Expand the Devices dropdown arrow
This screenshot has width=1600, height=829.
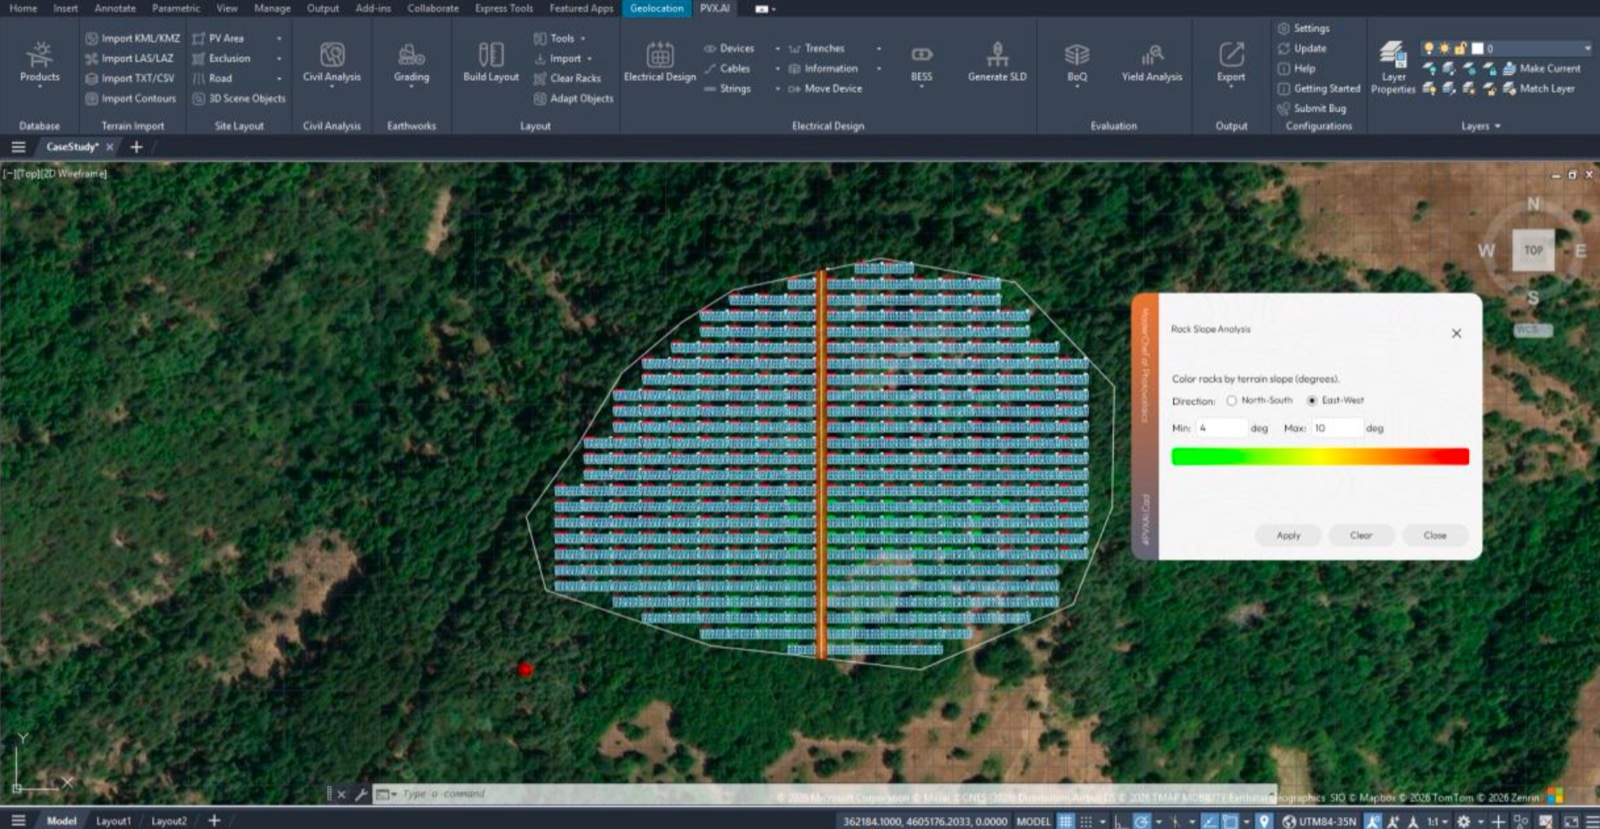coord(778,48)
